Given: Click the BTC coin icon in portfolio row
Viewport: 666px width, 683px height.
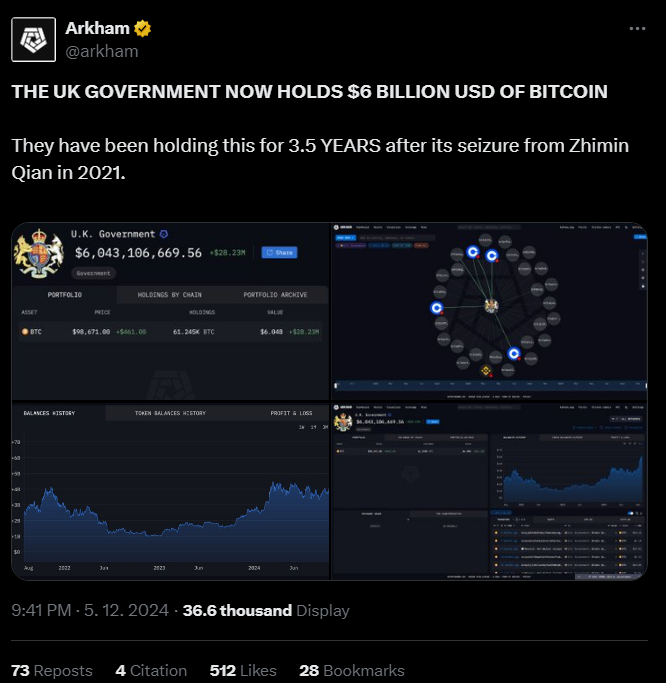Looking at the screenshot, I should 25,332.
